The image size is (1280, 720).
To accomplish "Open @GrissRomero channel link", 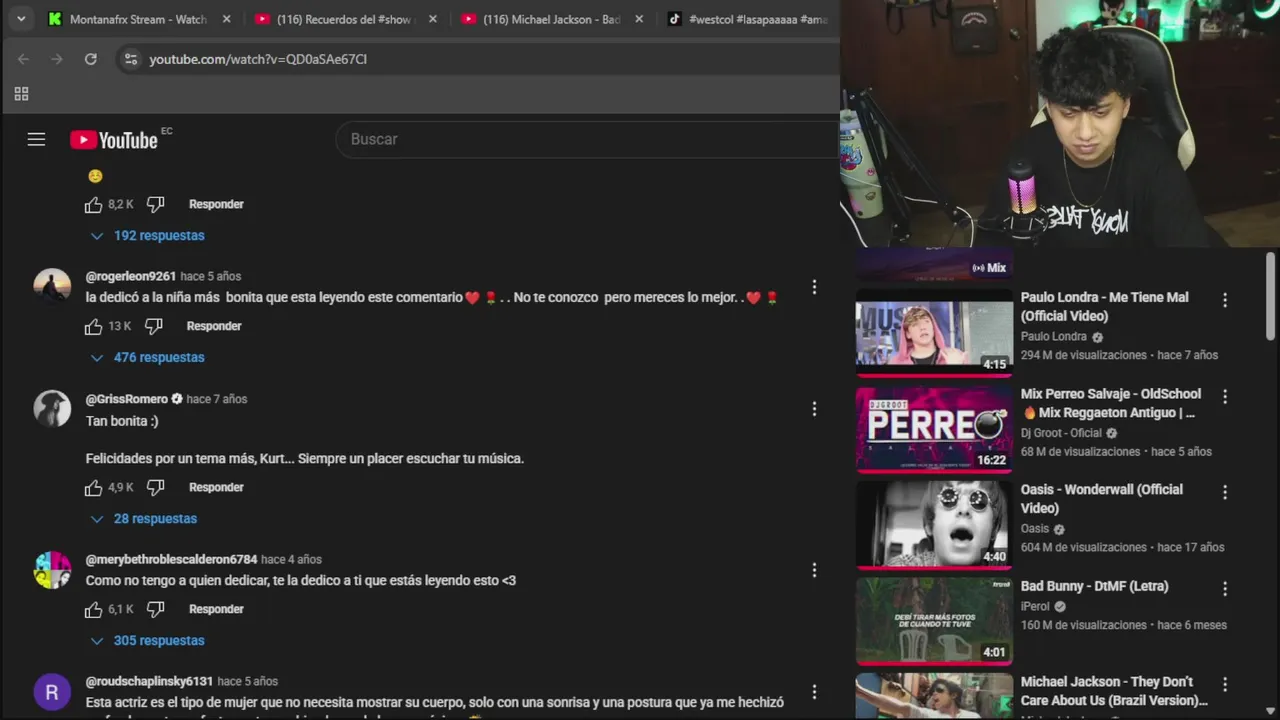I will pyautogui.click(x=127, y=399).
